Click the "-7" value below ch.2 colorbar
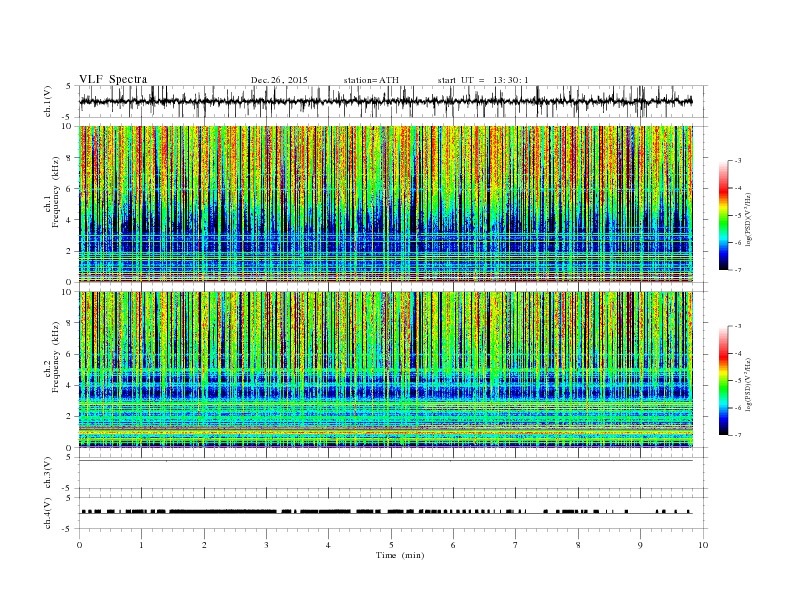The image size is (792, 612). 737,435
